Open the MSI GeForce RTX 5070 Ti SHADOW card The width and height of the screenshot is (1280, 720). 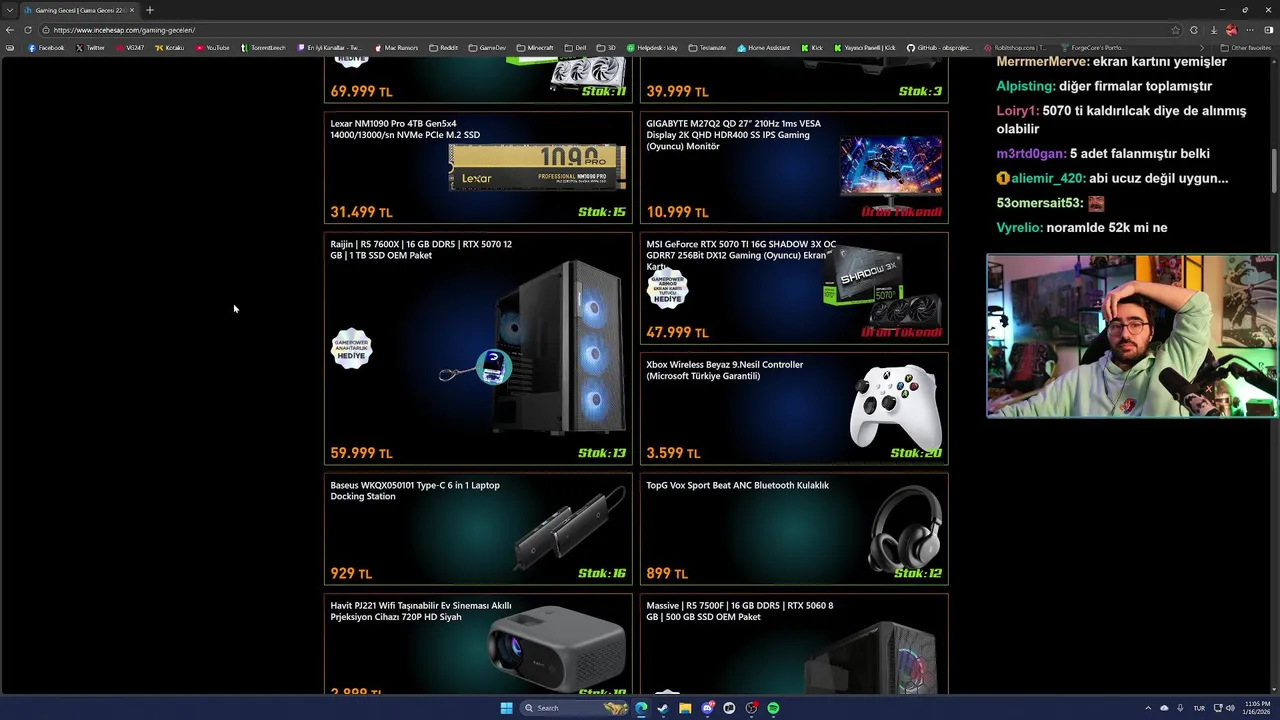(x=794, y=288)
